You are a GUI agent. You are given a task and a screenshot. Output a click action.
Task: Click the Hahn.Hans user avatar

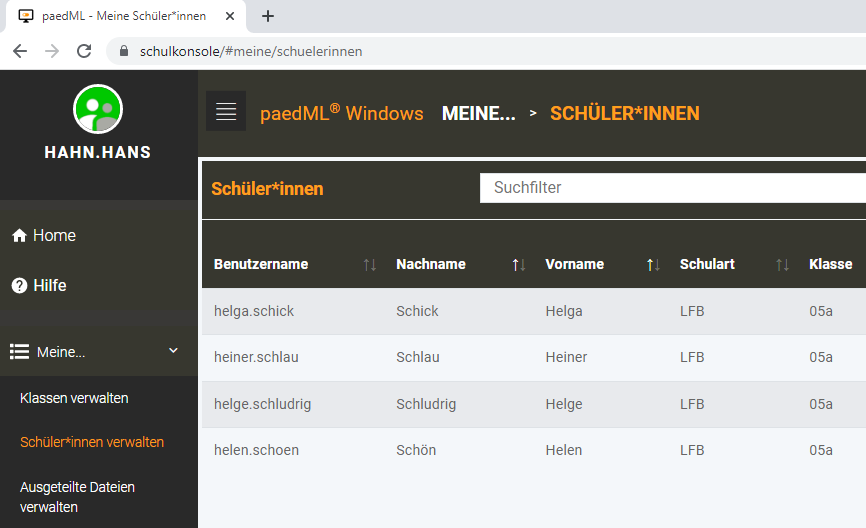click(x=98, y=109)
